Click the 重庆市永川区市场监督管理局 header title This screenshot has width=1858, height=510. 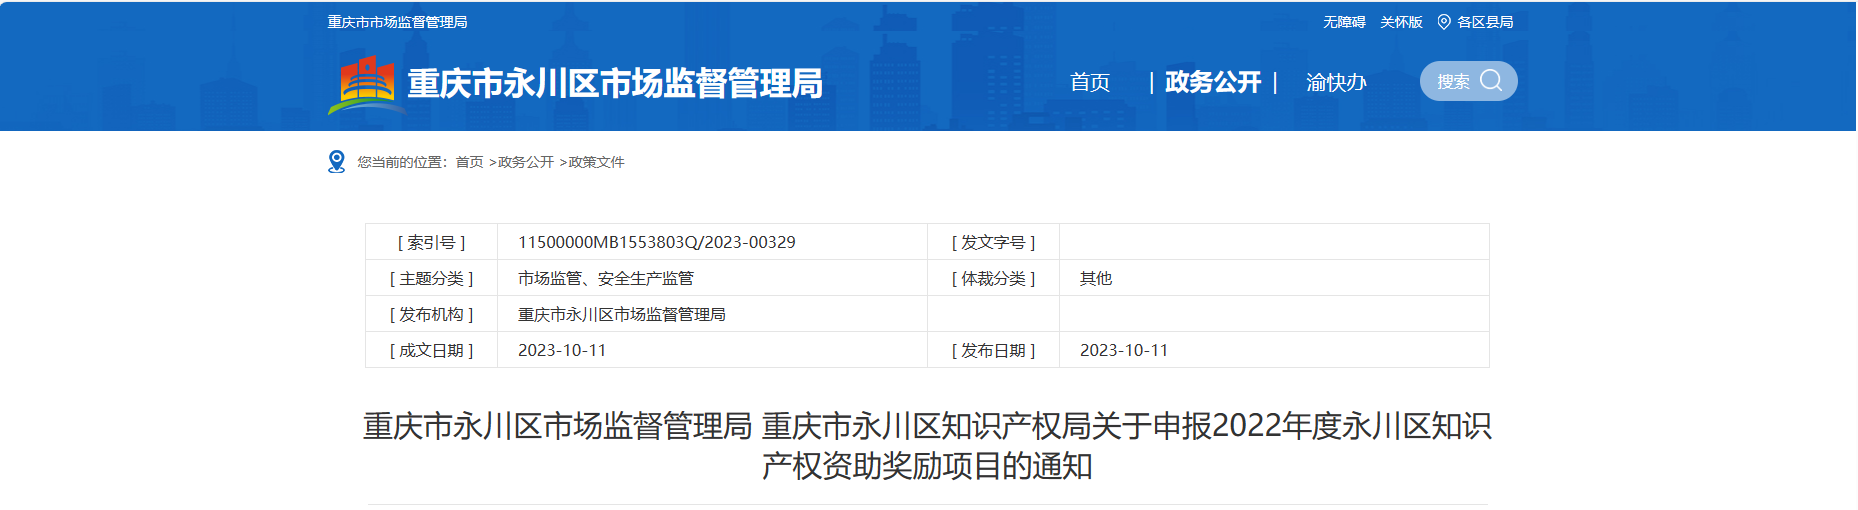click(614, 83)
